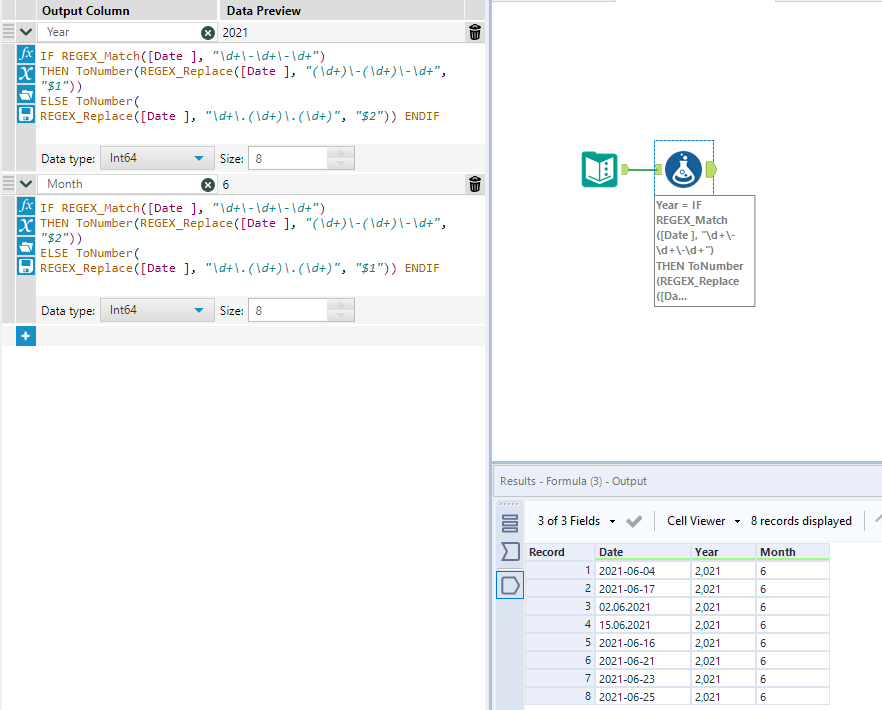Viewport: 882px width, 710px height.
Task: Show output anchor data in Results
Action: (x=510, y=585)
